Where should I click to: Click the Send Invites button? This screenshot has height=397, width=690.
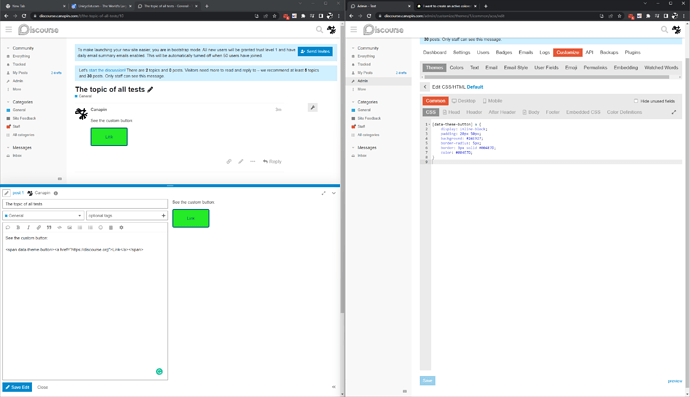(x=315, y=51)
